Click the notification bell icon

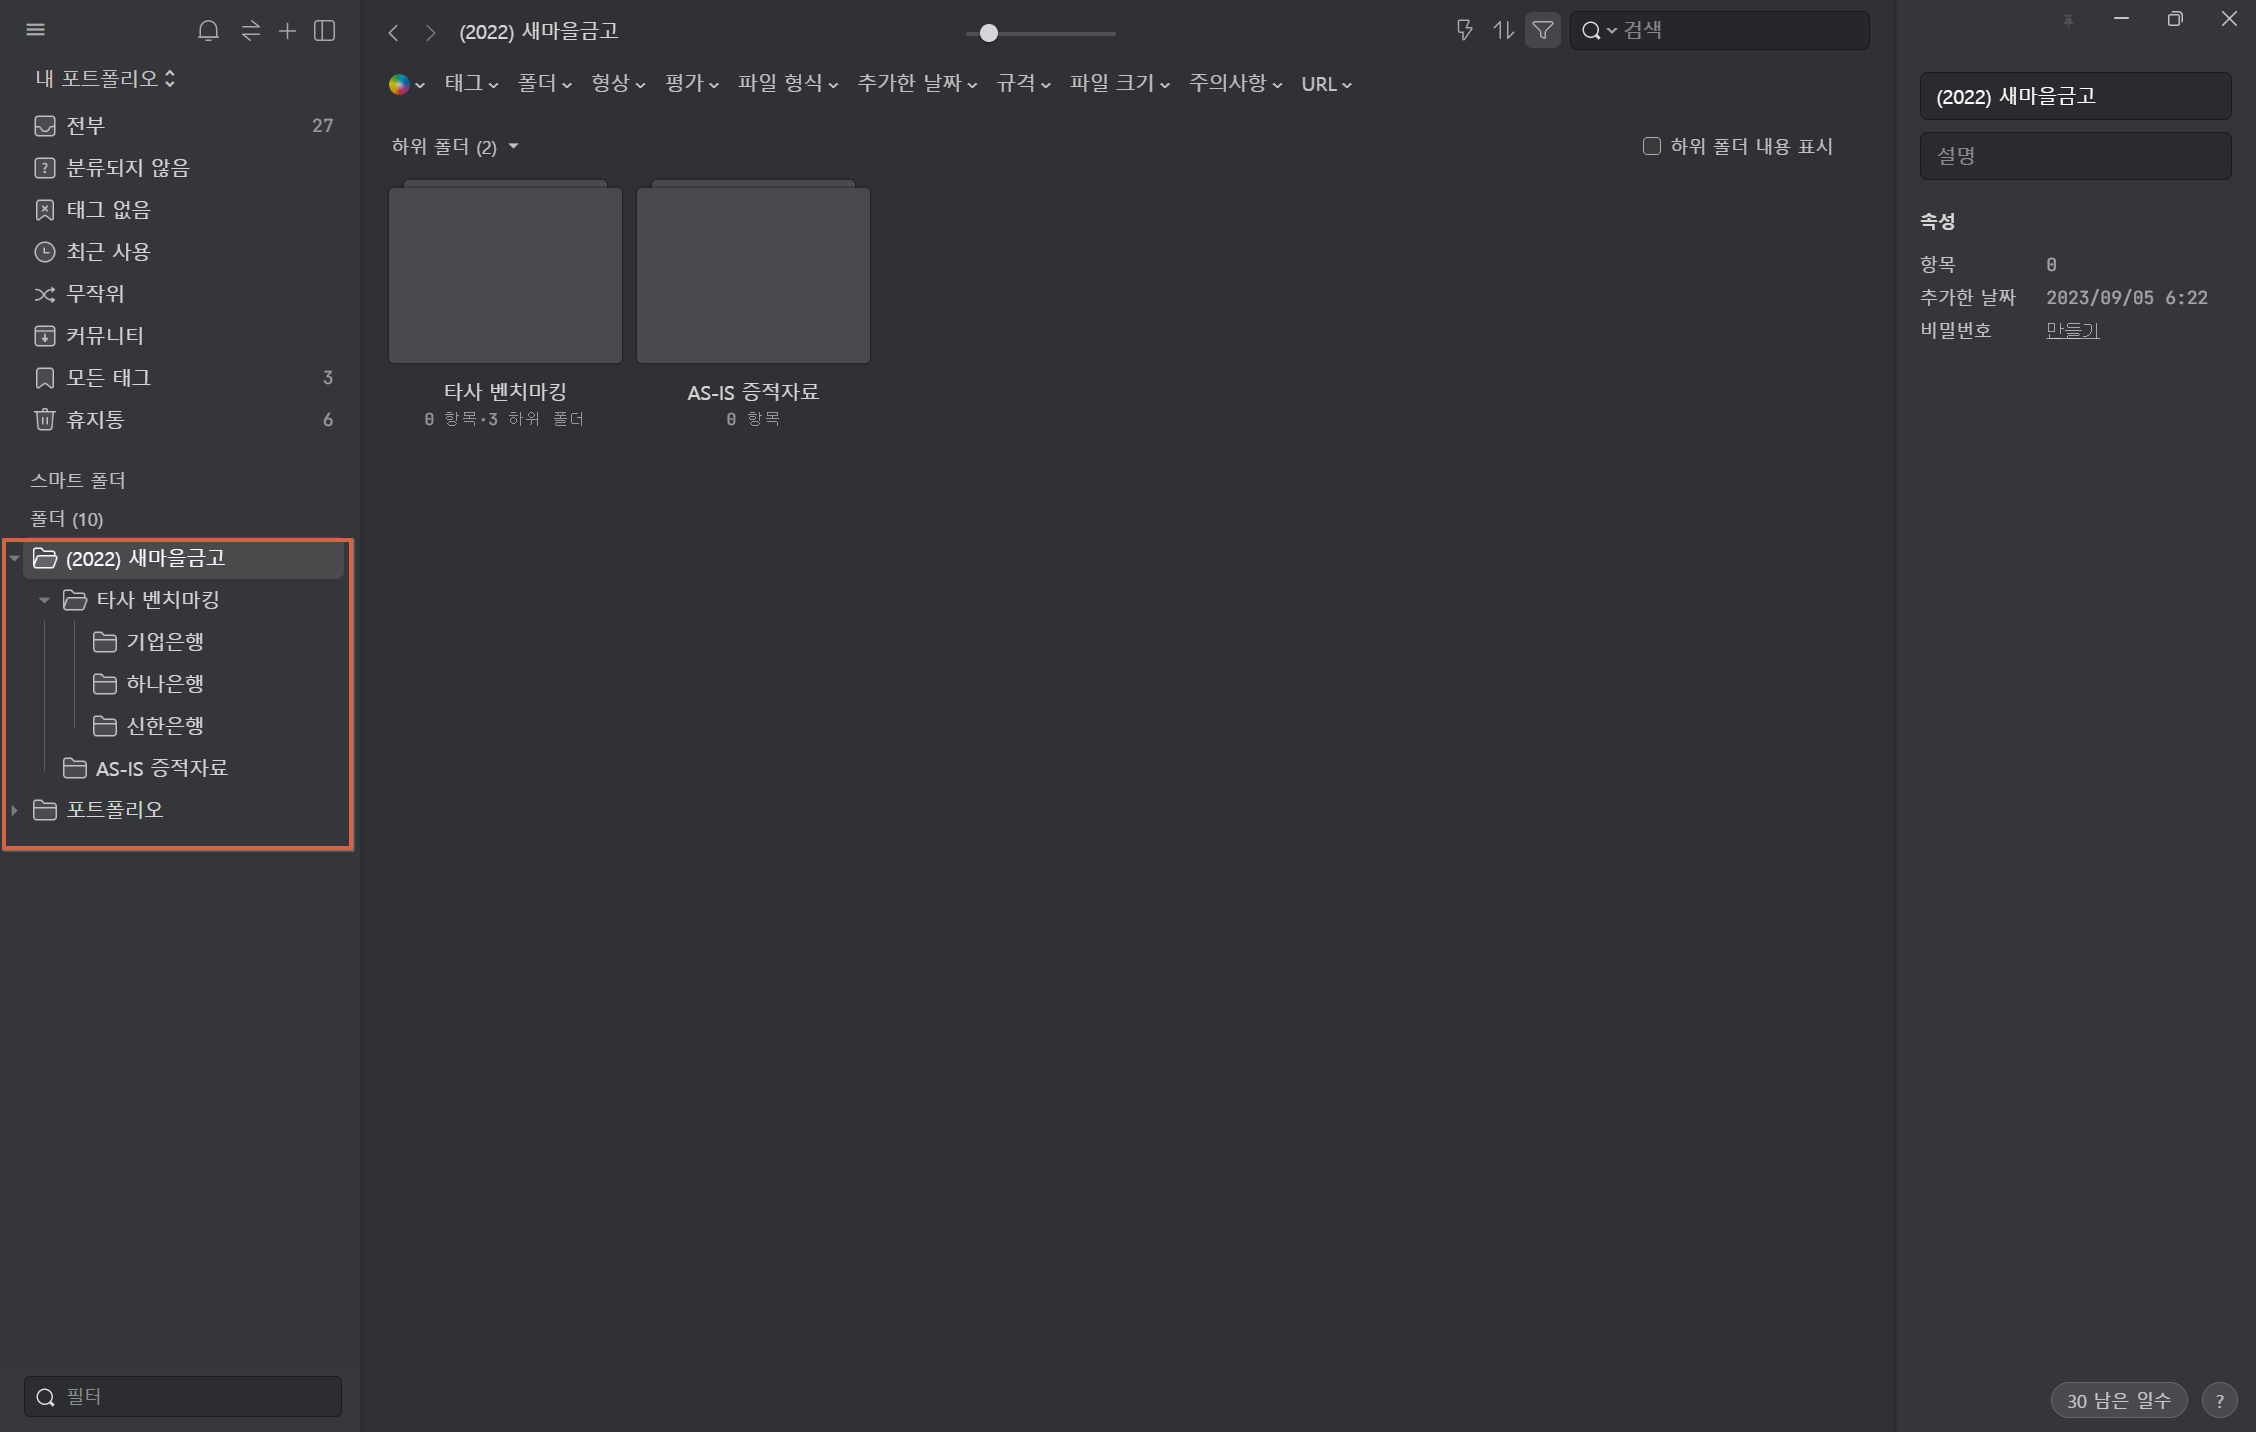[x=208, y=31]
